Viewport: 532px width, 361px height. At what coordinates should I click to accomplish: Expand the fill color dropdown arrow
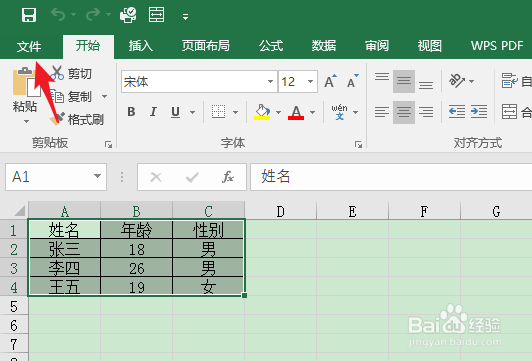pyautogui.click(x=278, y=112)
